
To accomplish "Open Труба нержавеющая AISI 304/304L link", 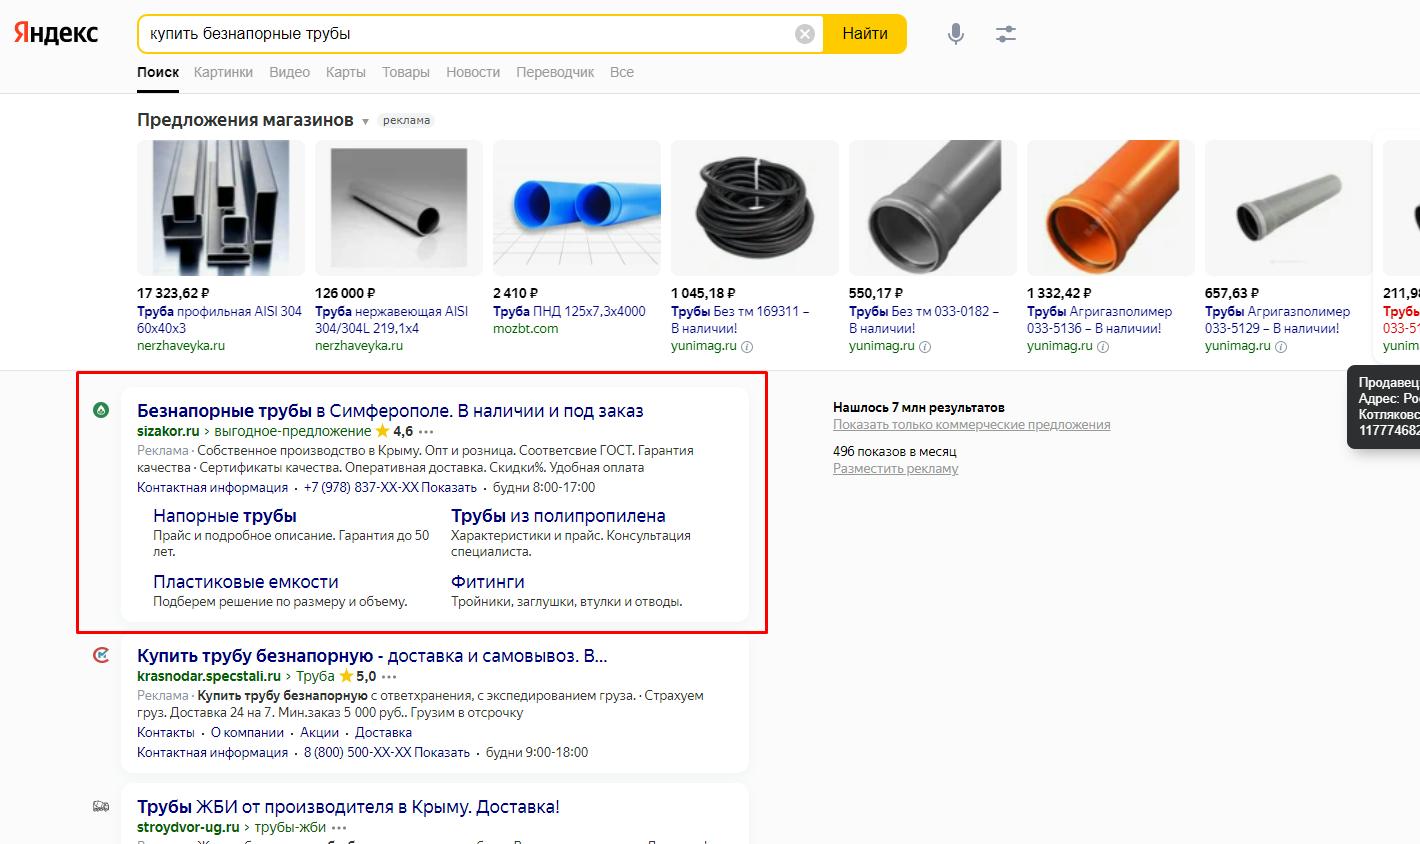I will tap(392, 319).
